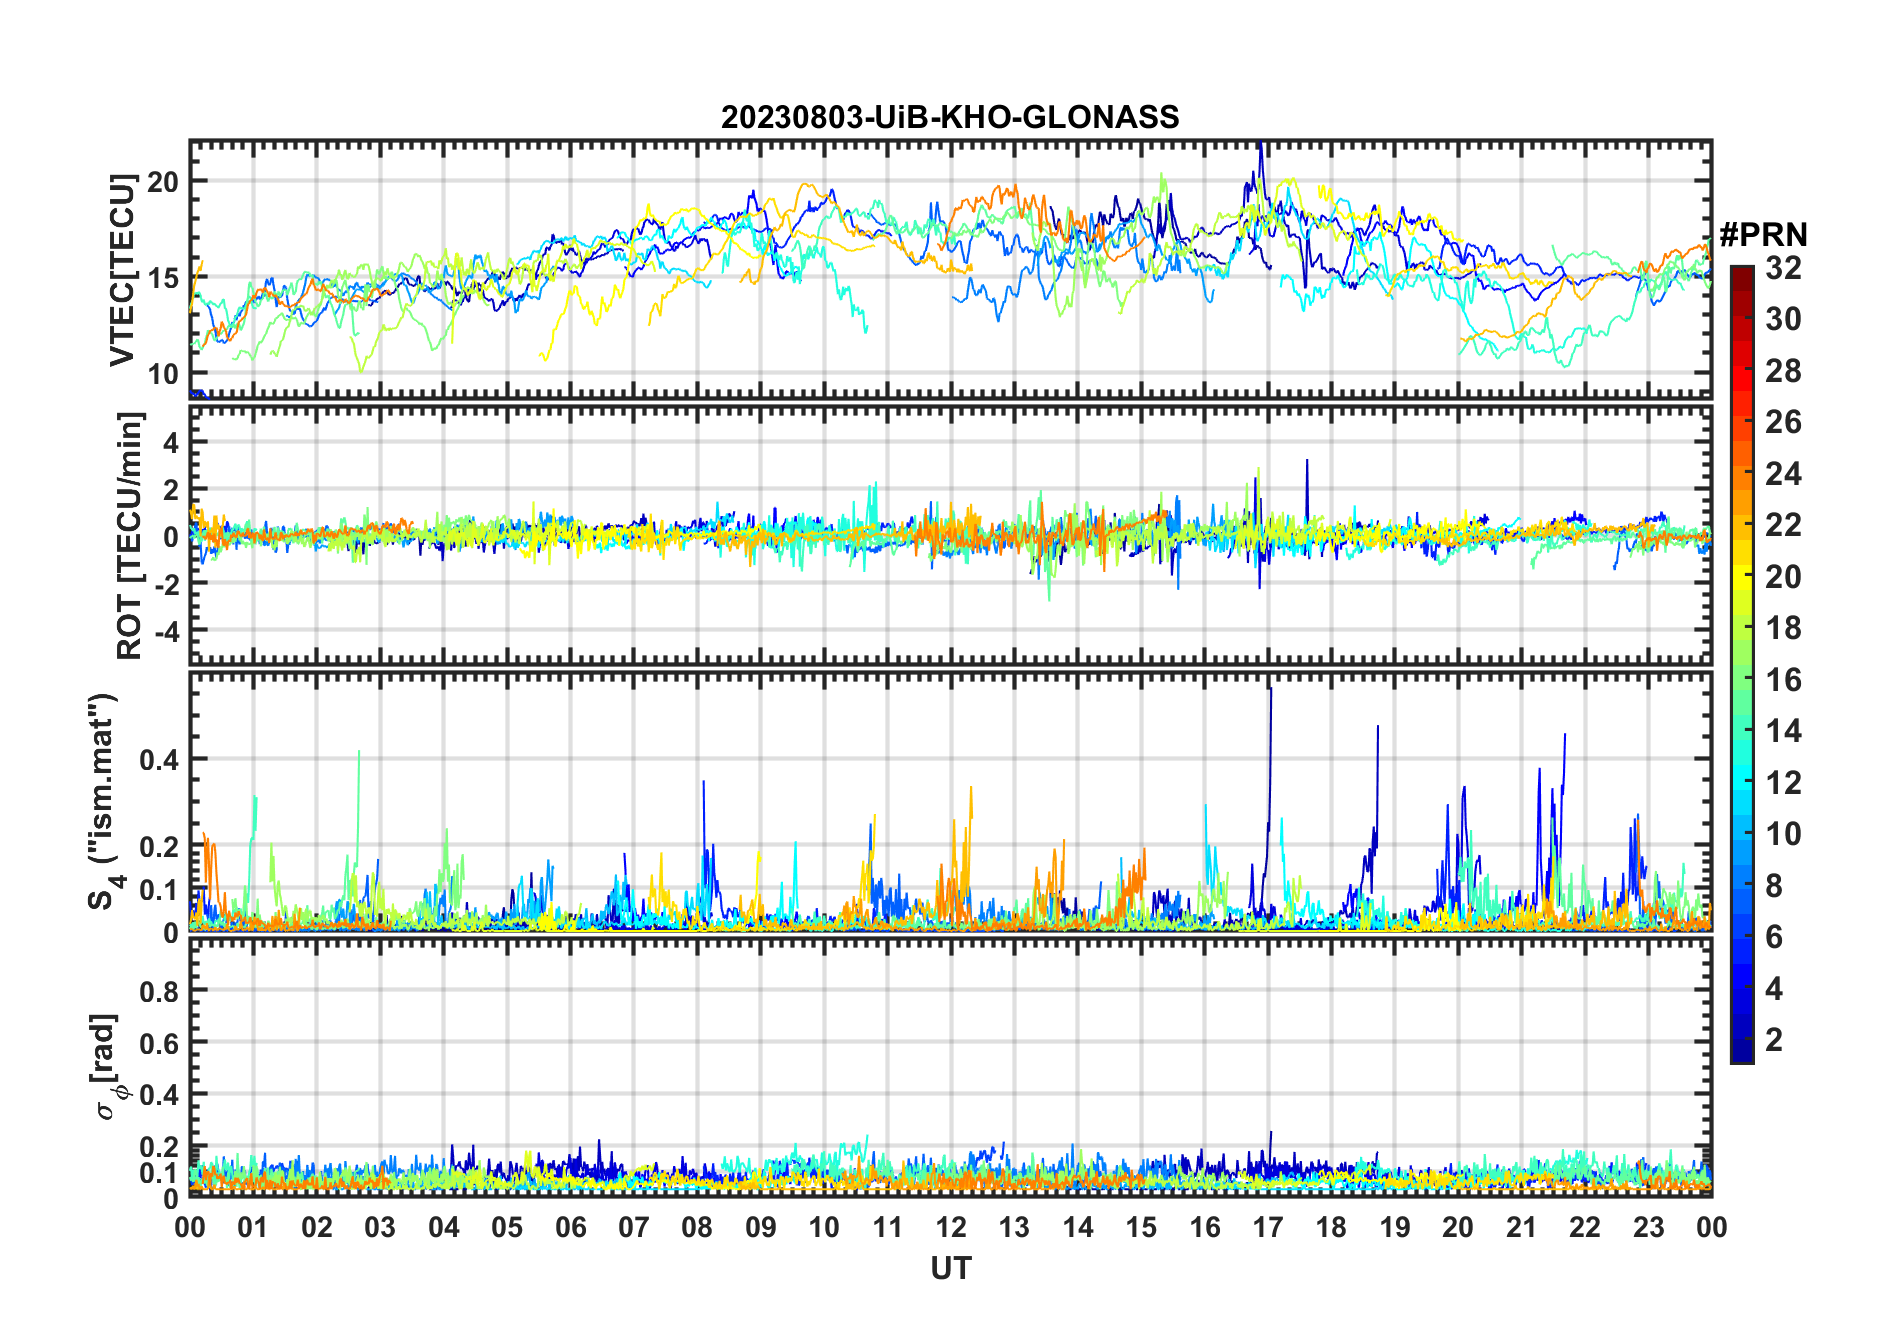
Task: Click the σφ[rad] y-axis label
Action: coord(108,1067)
